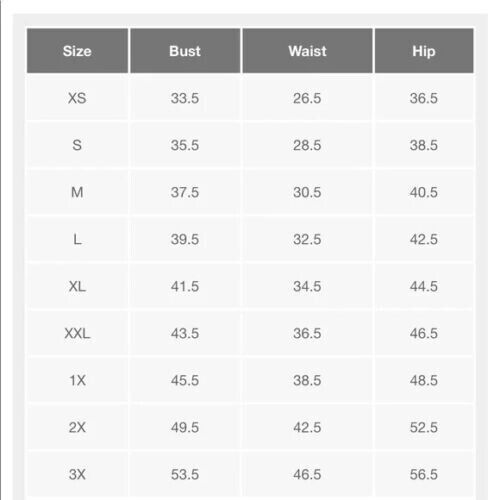
Task: Select the 1X size row label
Action: point(77,380)
